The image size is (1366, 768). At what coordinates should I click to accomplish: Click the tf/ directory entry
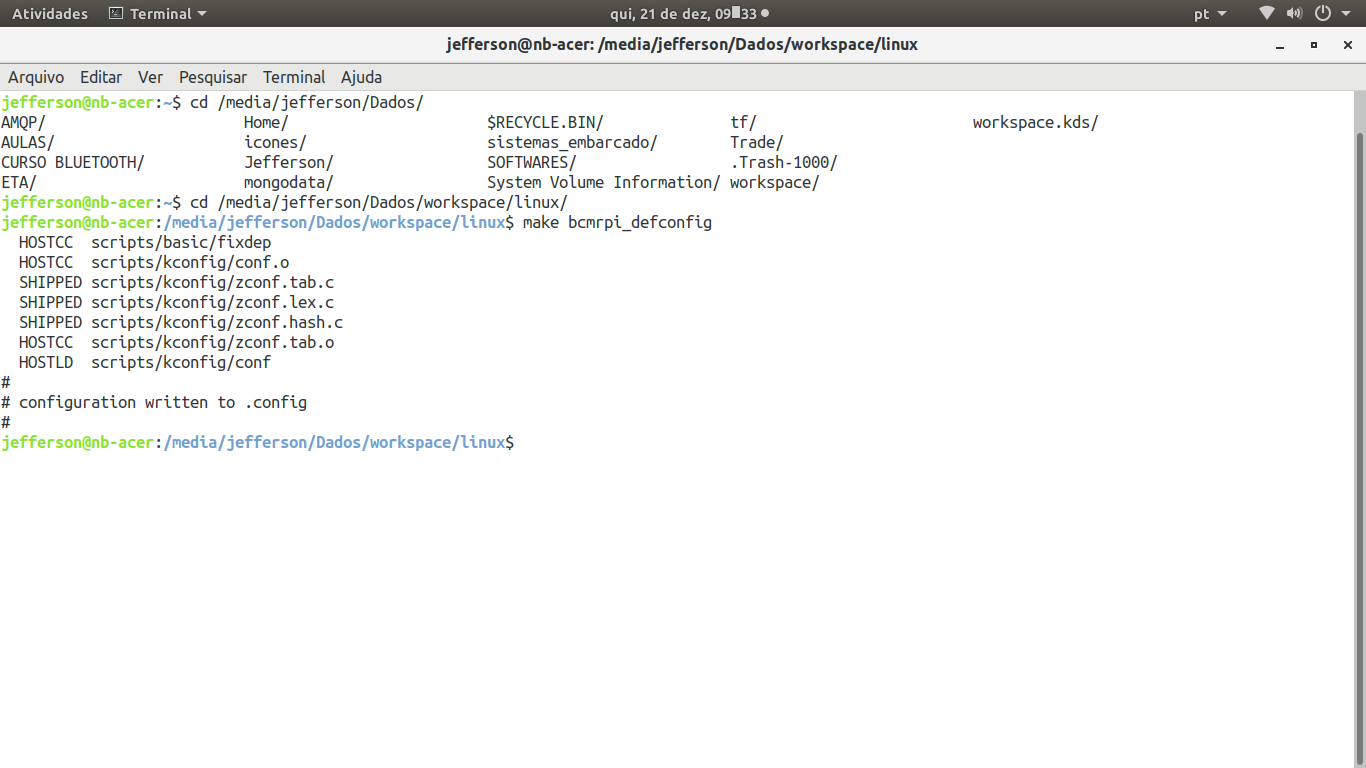(743, 122)
